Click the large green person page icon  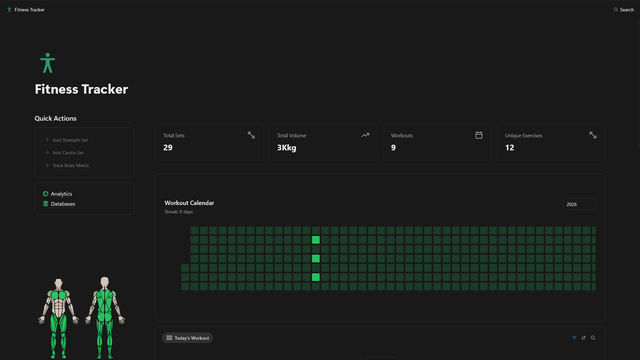(x=47, y=63)
